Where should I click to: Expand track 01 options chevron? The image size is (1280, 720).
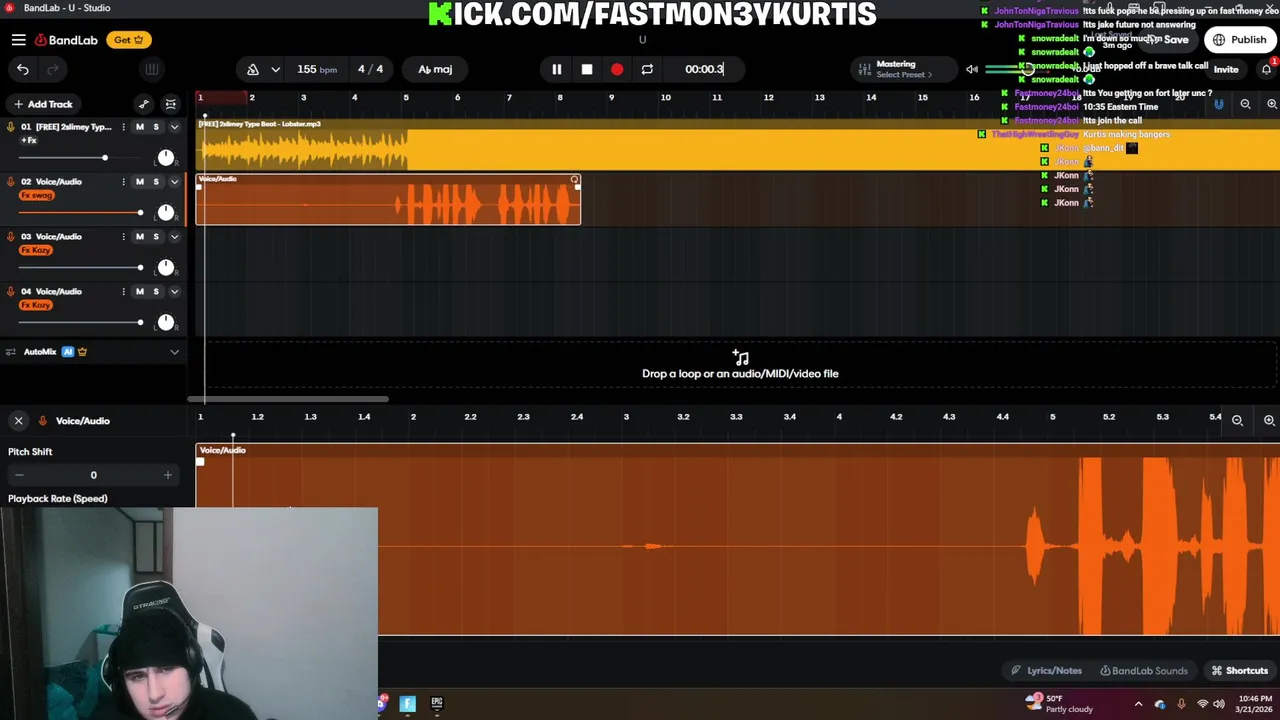coord(174,127)
